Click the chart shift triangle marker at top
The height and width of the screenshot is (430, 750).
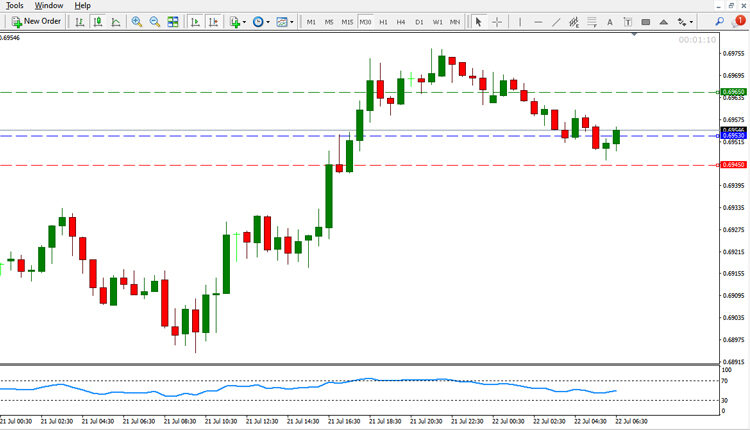point(634,34)
